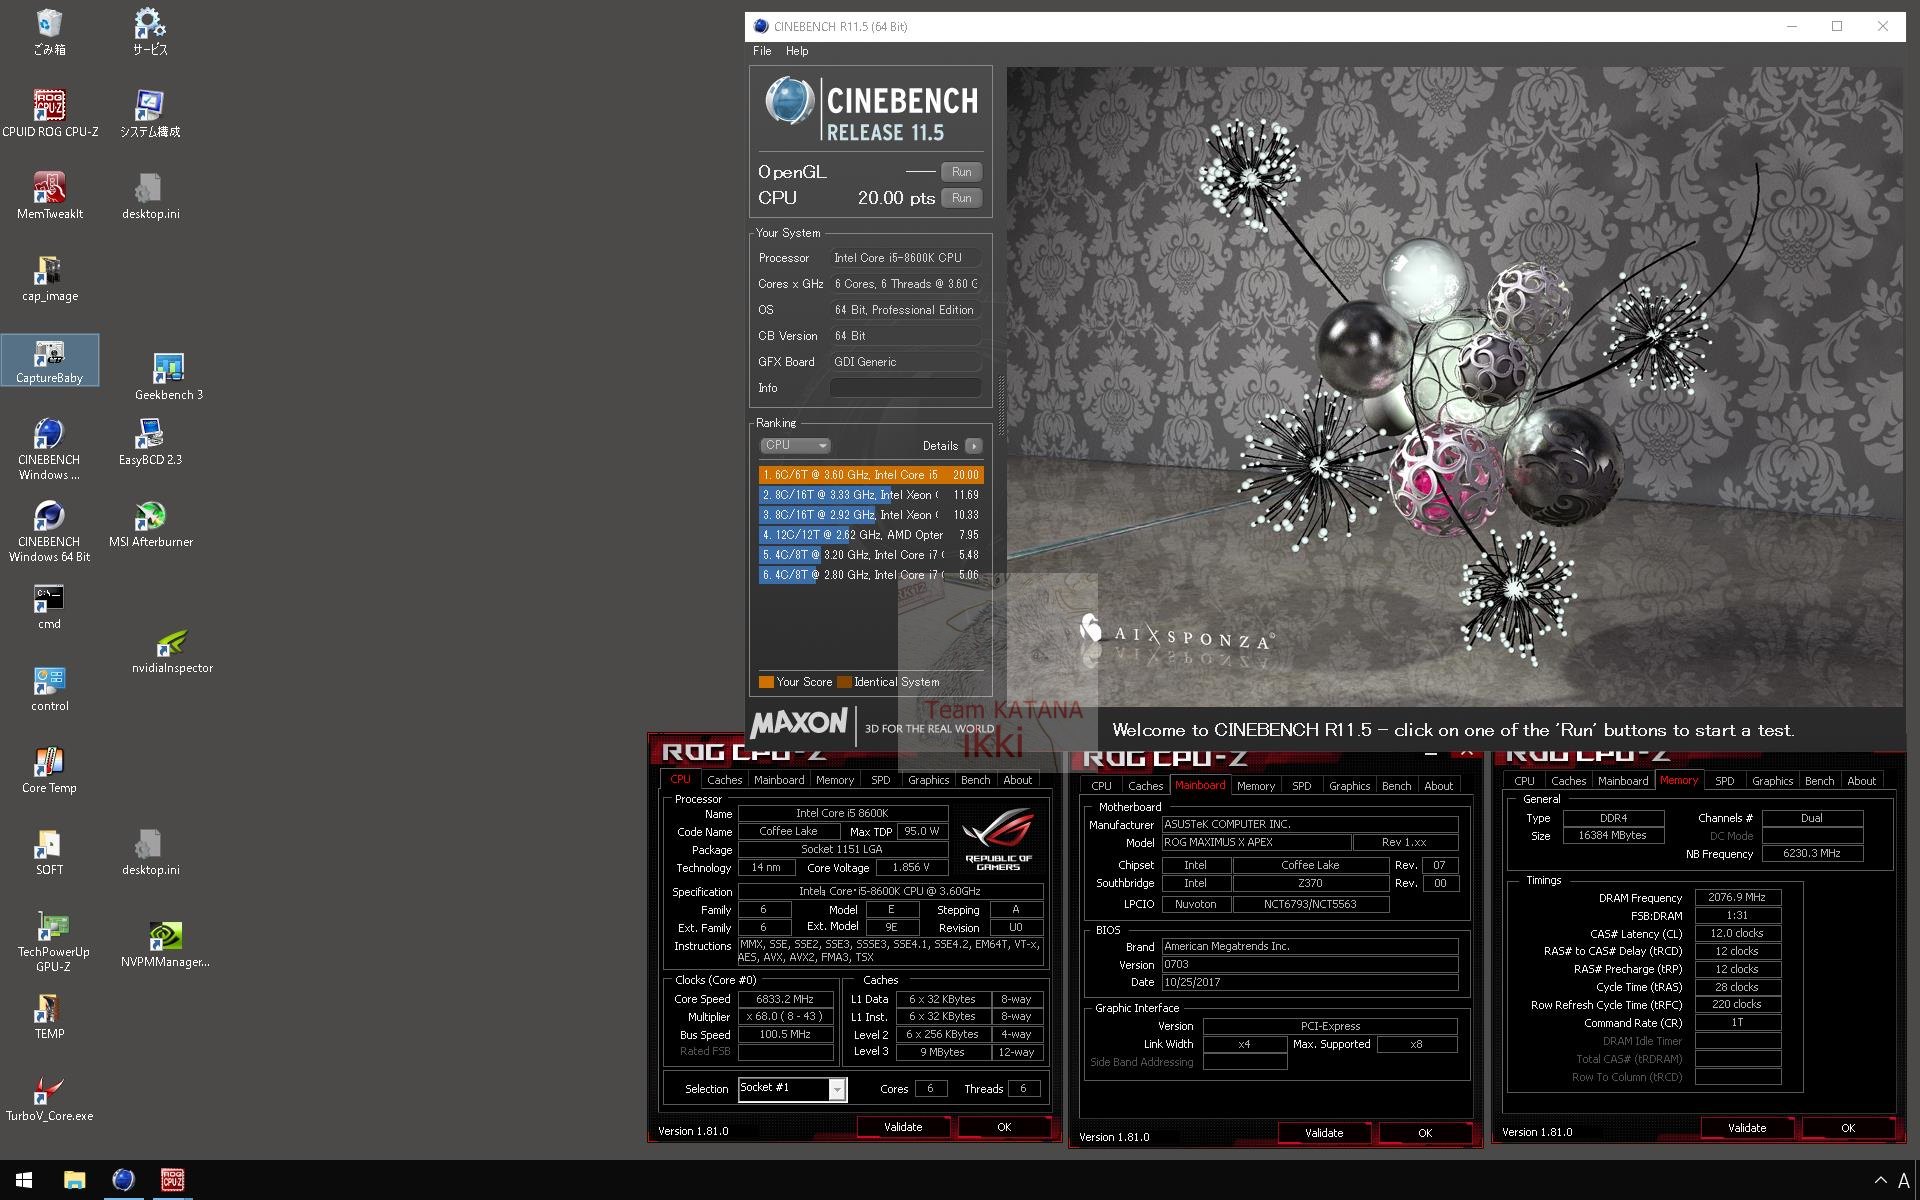Open the cmd desktop shortcut
This screenshot has width=1920, height=1200.
(49, 606)
